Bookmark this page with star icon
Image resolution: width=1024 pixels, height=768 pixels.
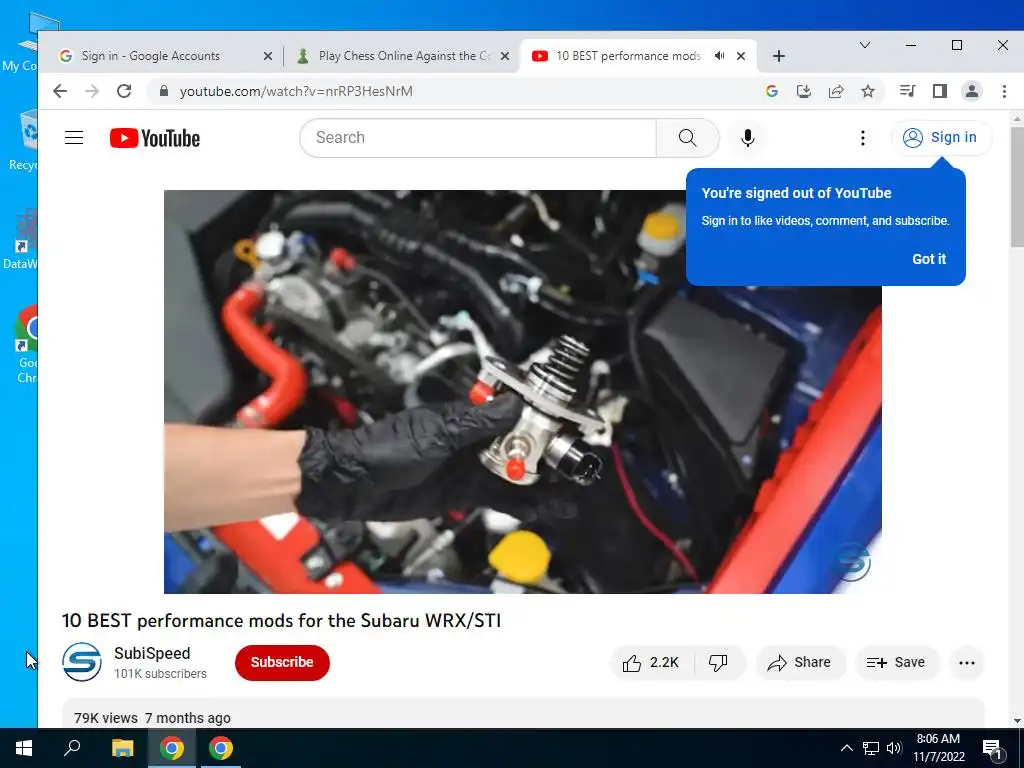(868, 91)
